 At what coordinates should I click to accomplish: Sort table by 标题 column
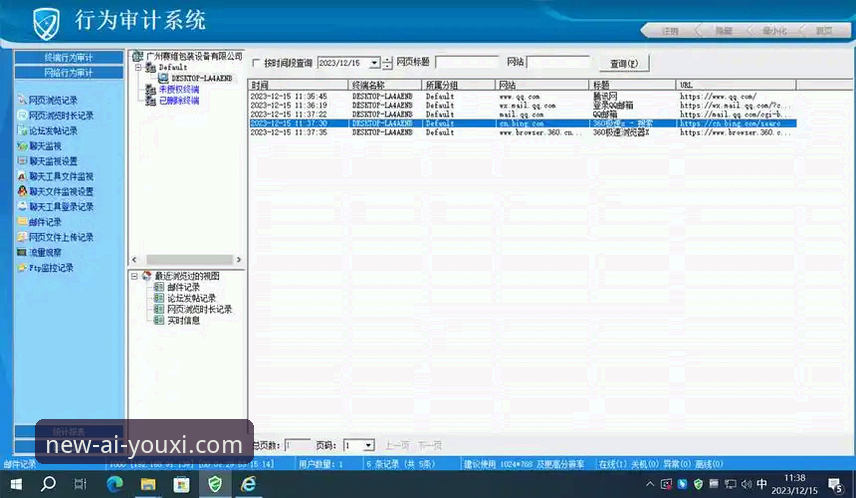[x=633, y=85]
